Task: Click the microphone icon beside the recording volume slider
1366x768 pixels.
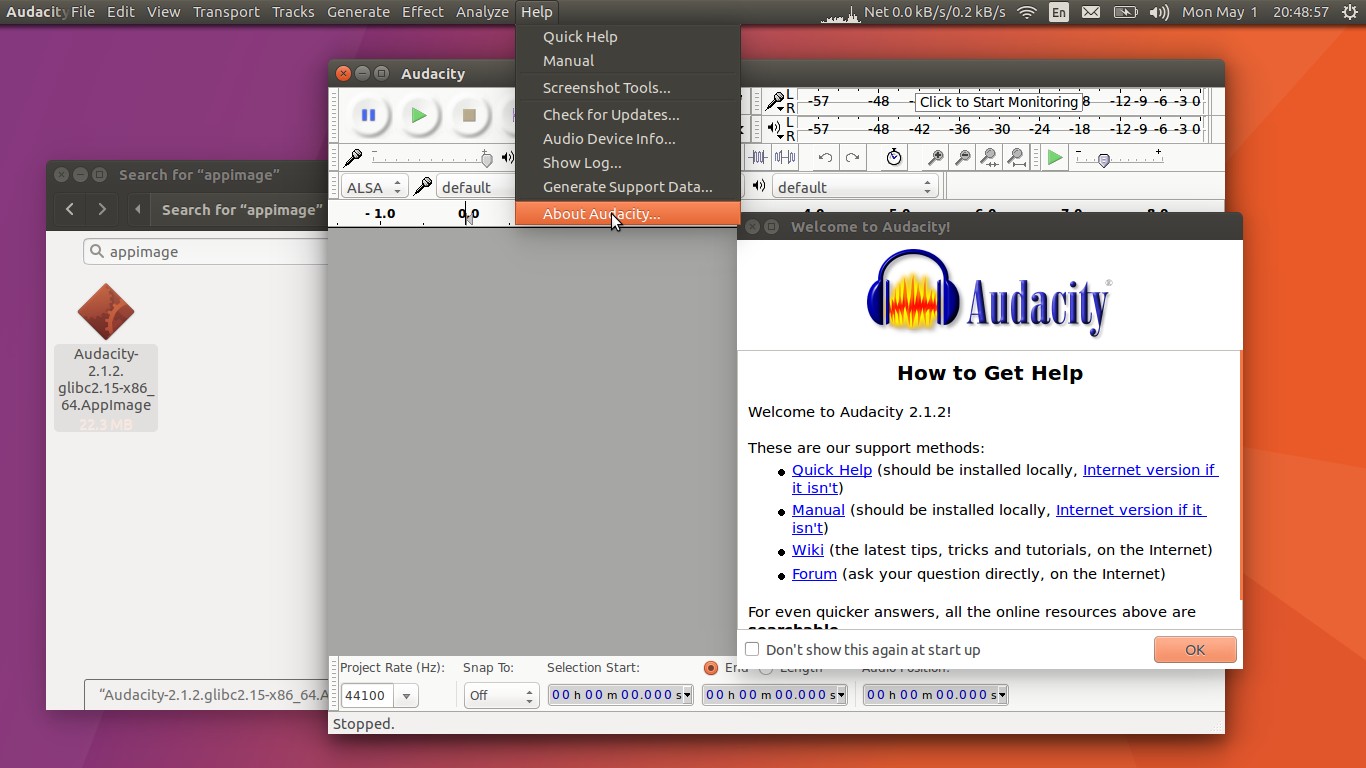Action: click(353, 158)
